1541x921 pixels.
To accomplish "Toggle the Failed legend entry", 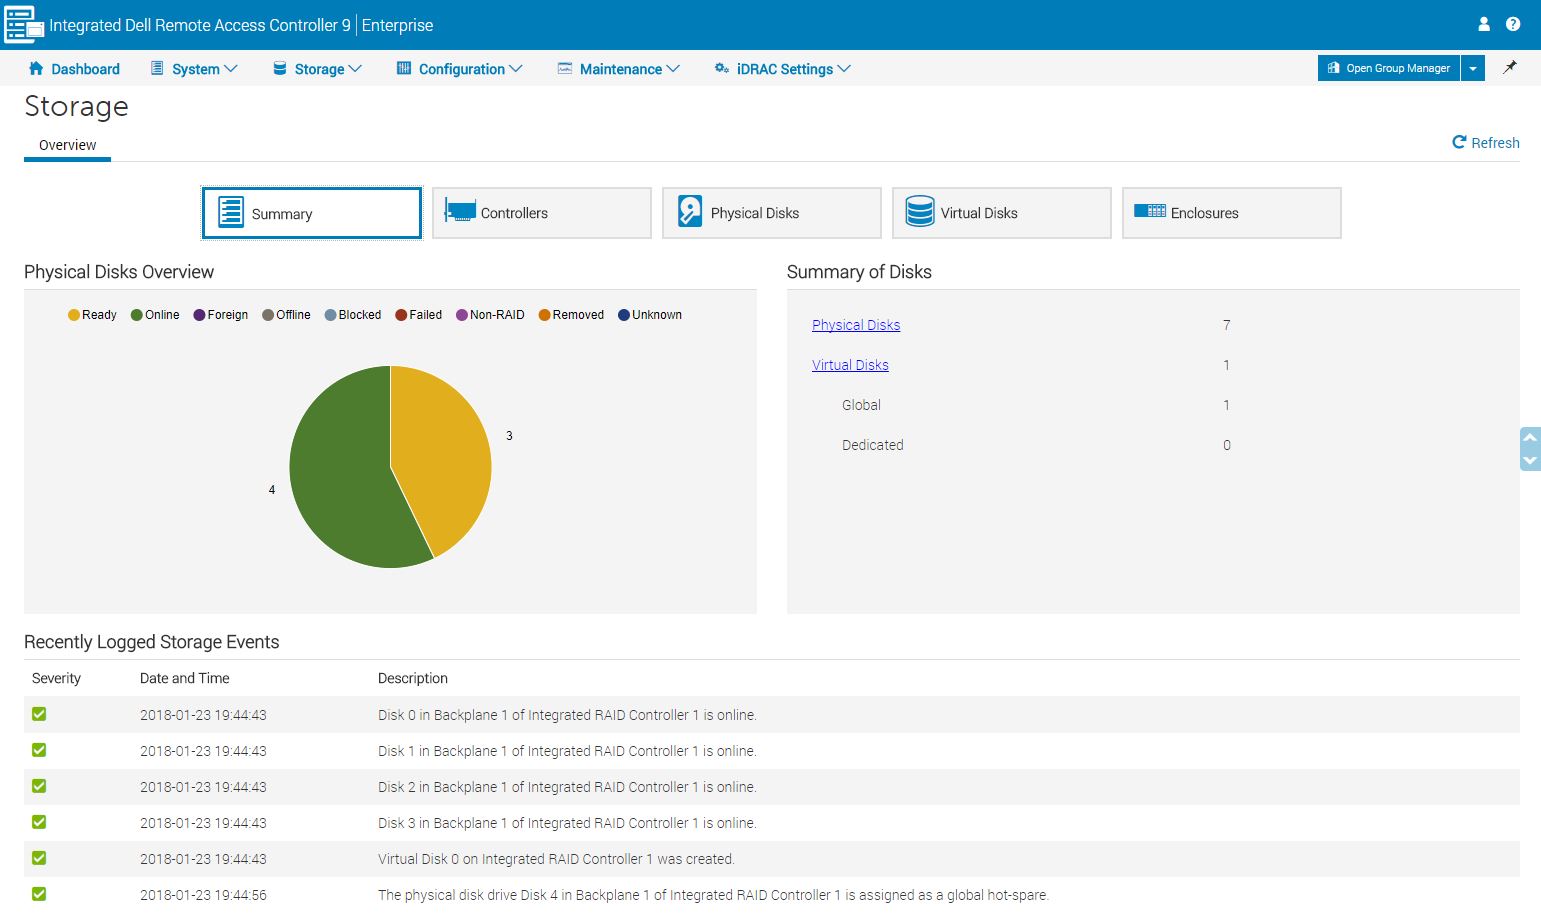I will point(418,315).
